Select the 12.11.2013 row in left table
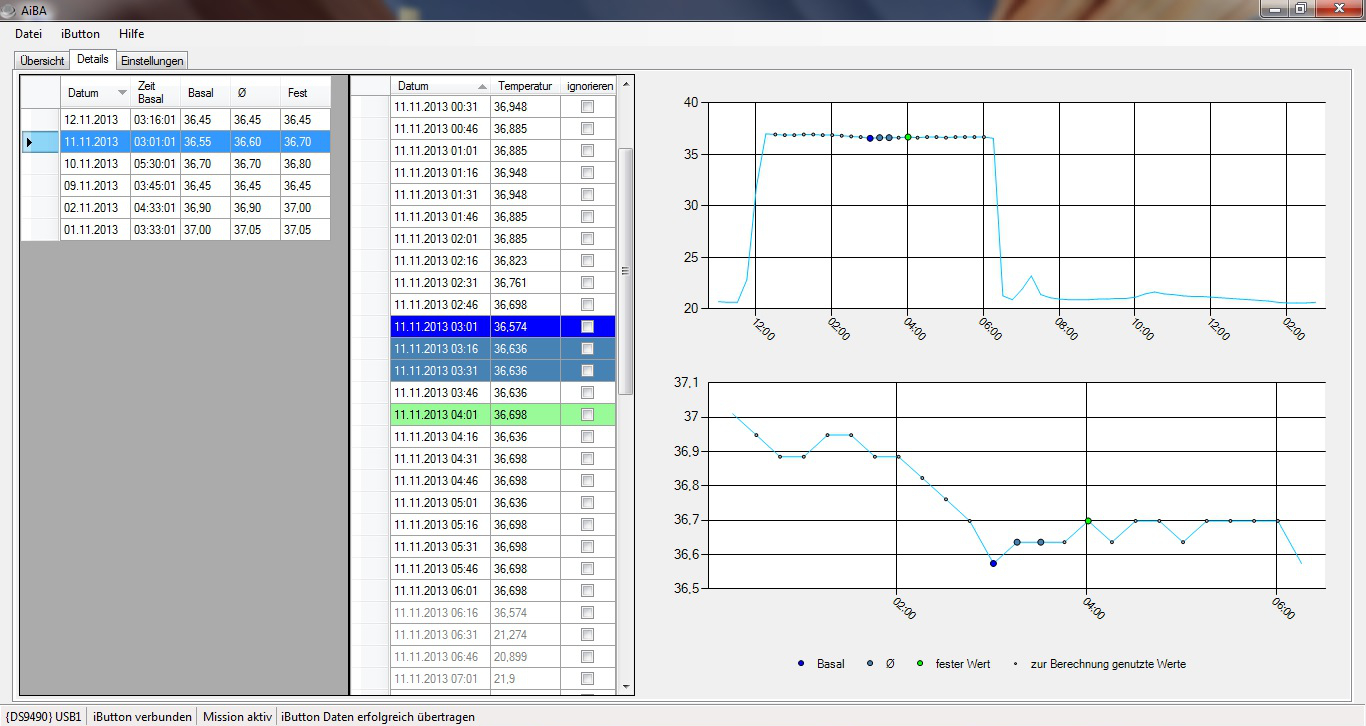The image size is (1366, 726). (x=175, y=120)
